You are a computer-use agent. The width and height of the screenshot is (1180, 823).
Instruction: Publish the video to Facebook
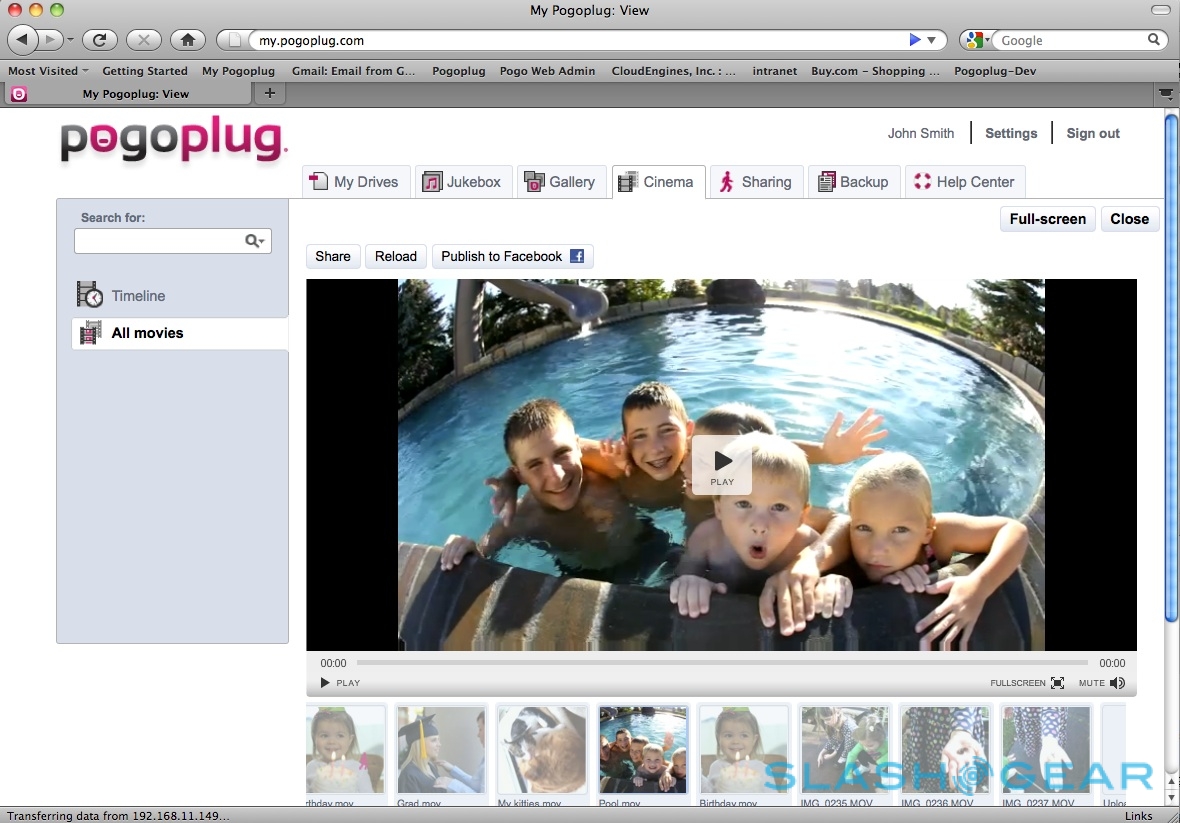click(x=512, y=256)
